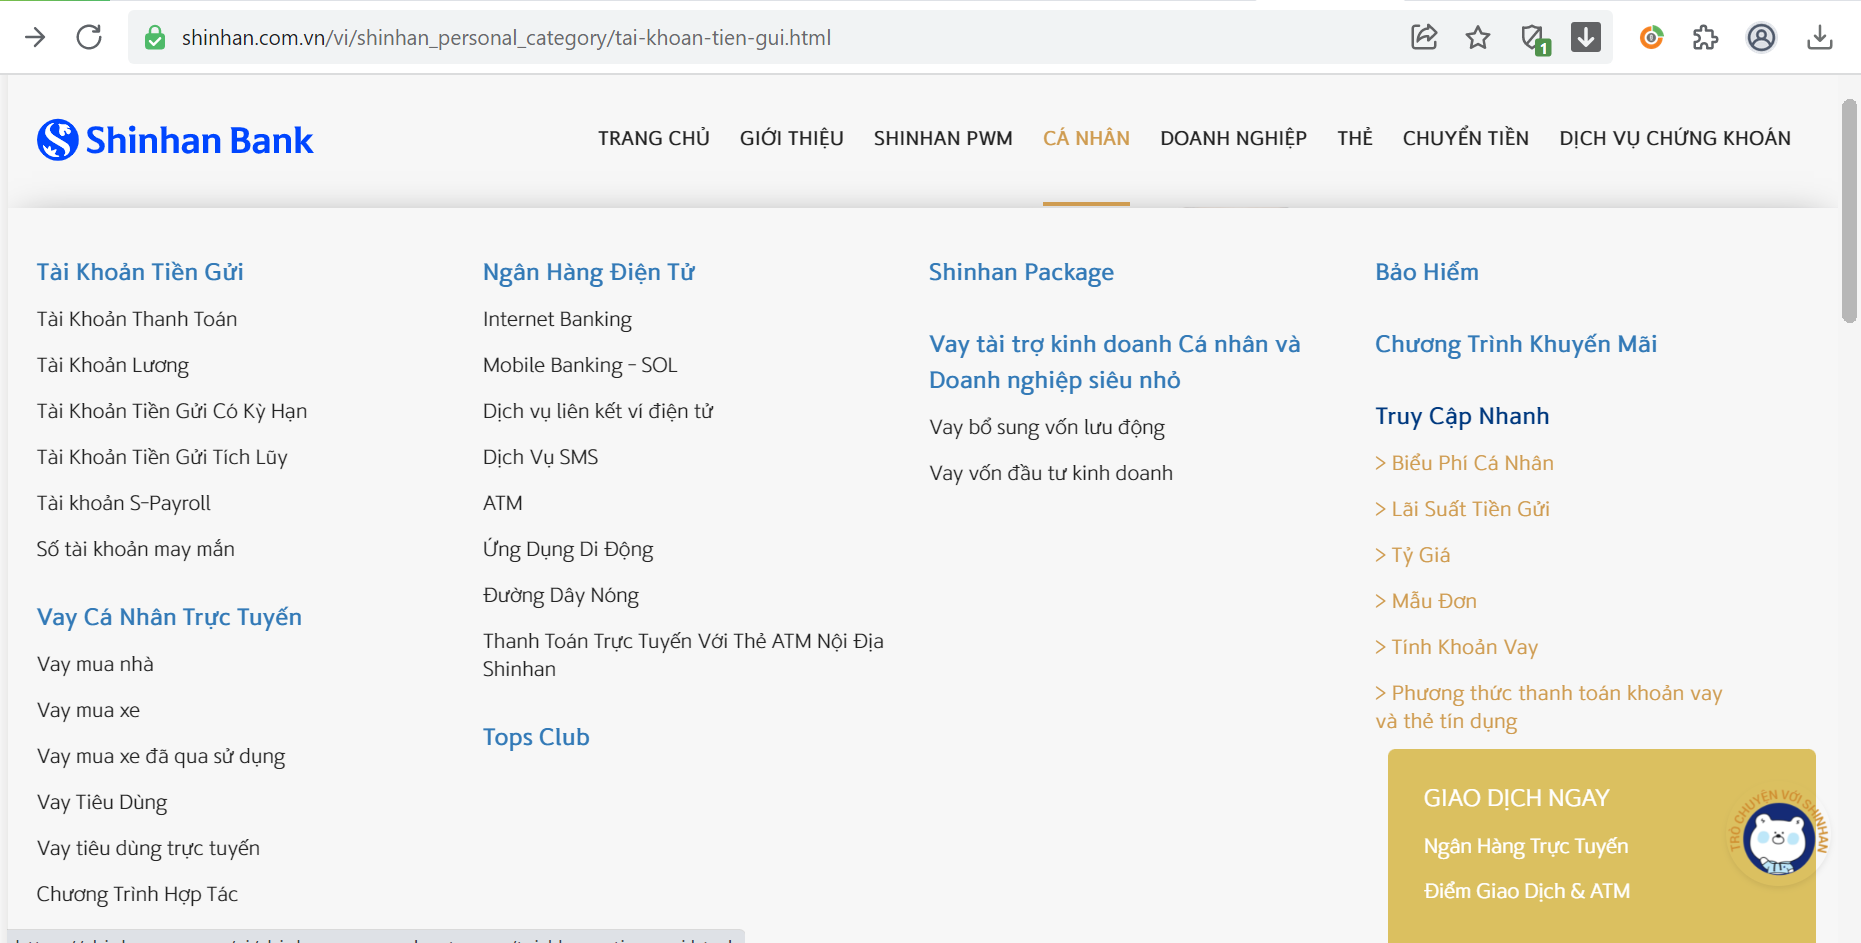Image resolution: width=1861 pixels, height=943 pixels.
Task: Go to Internet Banking
Action: tap(557, 319)
